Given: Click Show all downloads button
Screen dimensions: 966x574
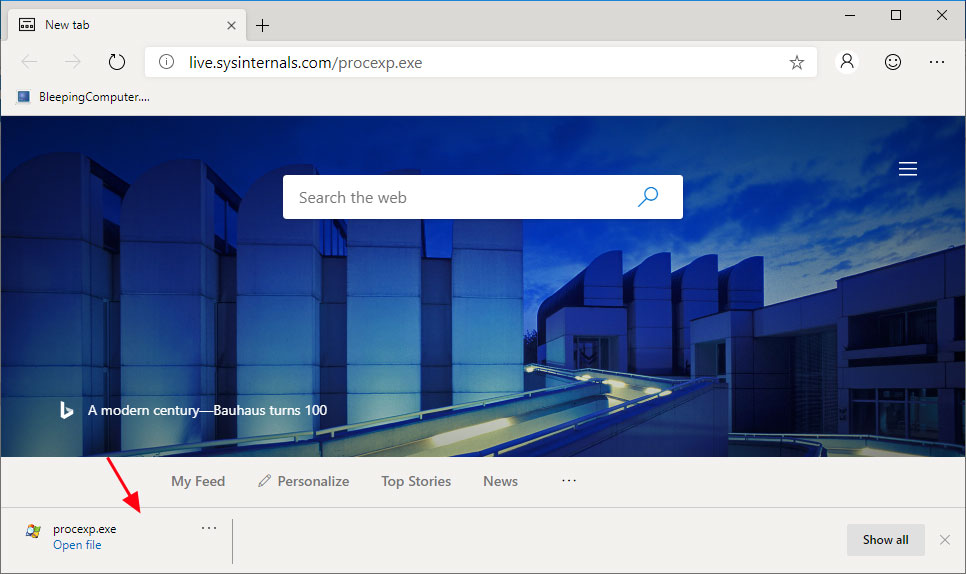Looking at the screenshot, I should pos(885,540).
